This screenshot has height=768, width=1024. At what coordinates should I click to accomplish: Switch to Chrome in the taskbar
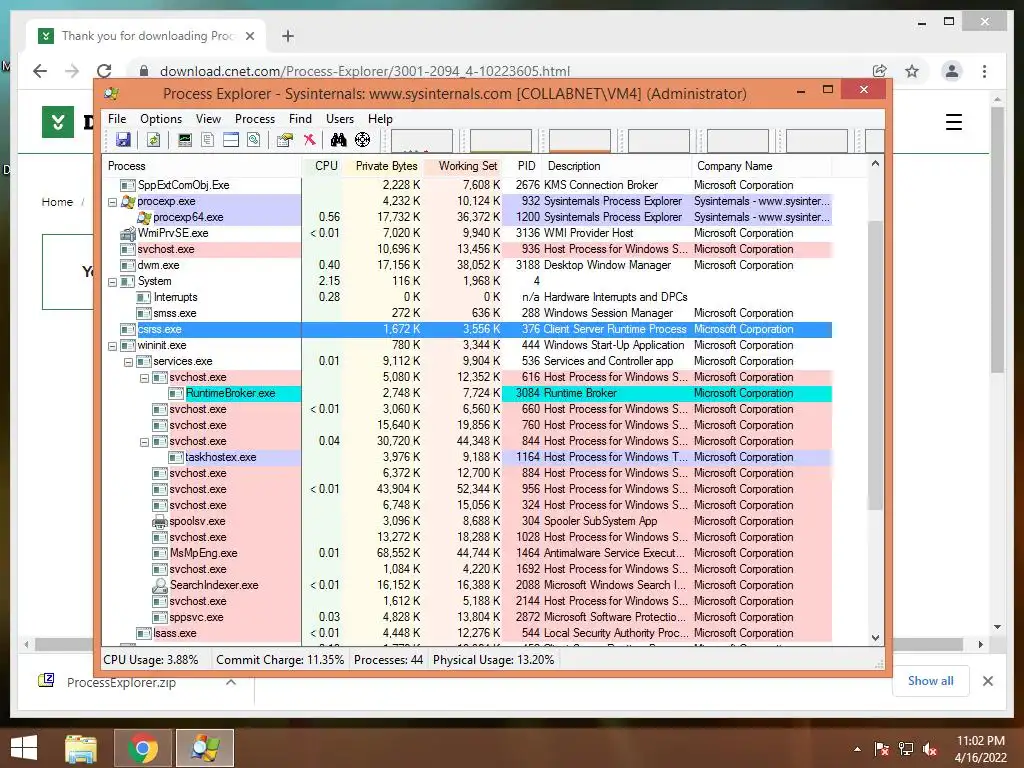pyautogui.click(x=142, y=748)
